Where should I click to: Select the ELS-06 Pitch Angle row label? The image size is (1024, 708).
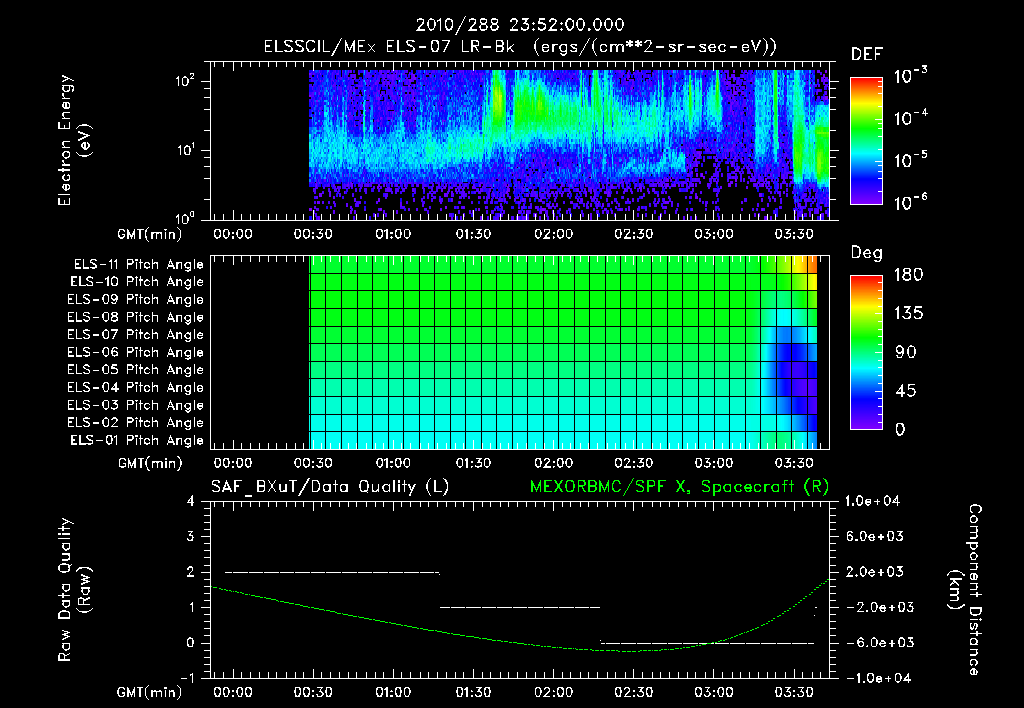point(135,353)
